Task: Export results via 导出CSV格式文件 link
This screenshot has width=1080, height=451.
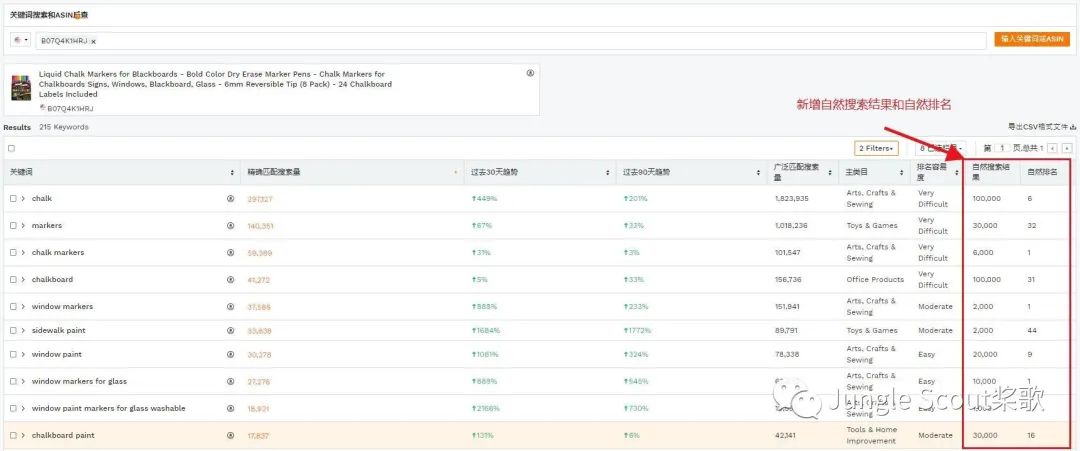Action: [1040, 127]
